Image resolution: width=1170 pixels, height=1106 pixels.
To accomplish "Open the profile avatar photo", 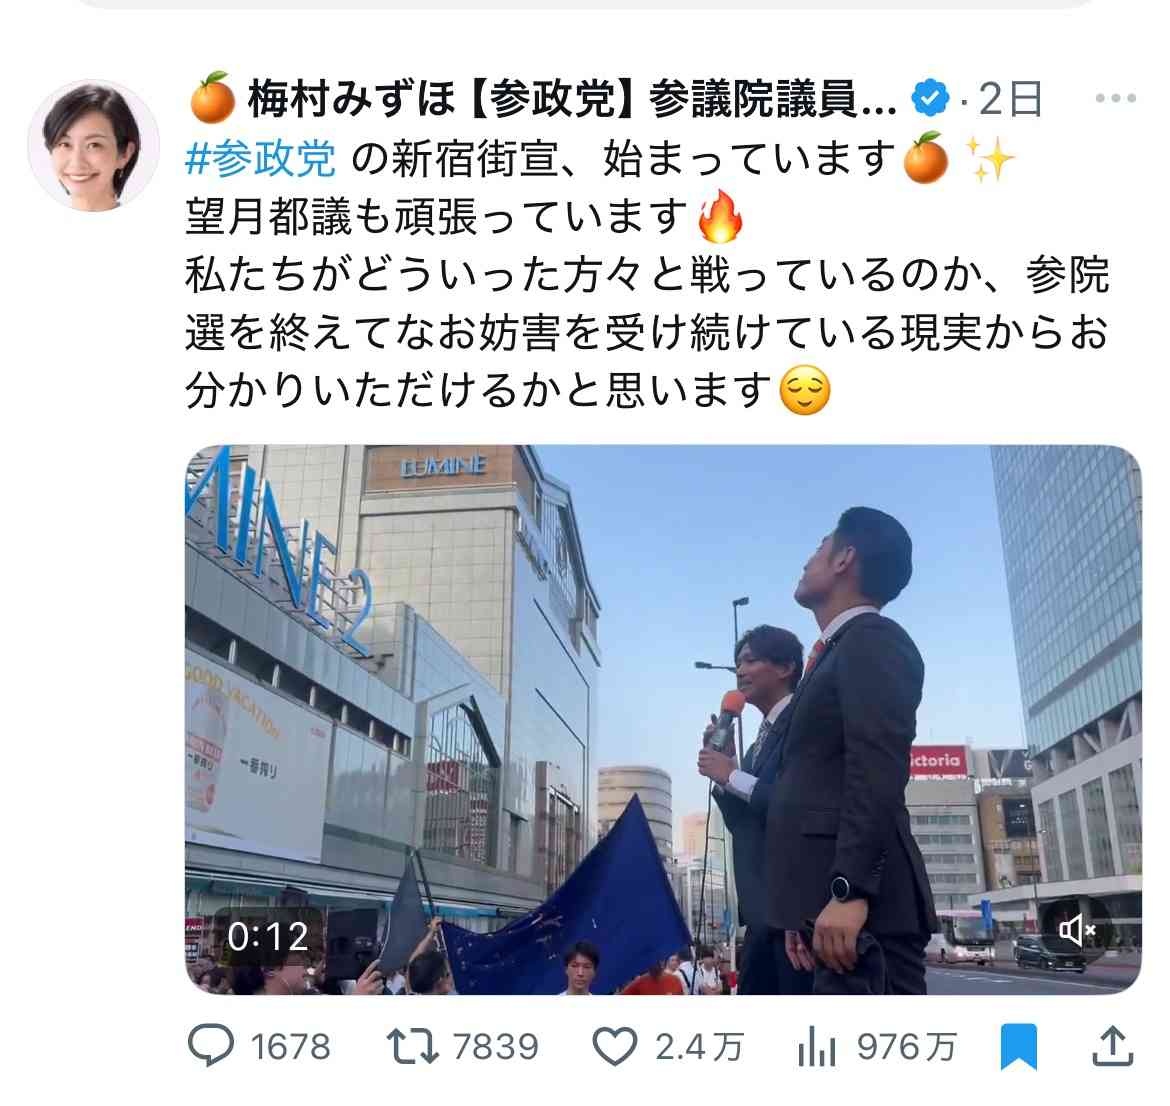I will point(93,146).
